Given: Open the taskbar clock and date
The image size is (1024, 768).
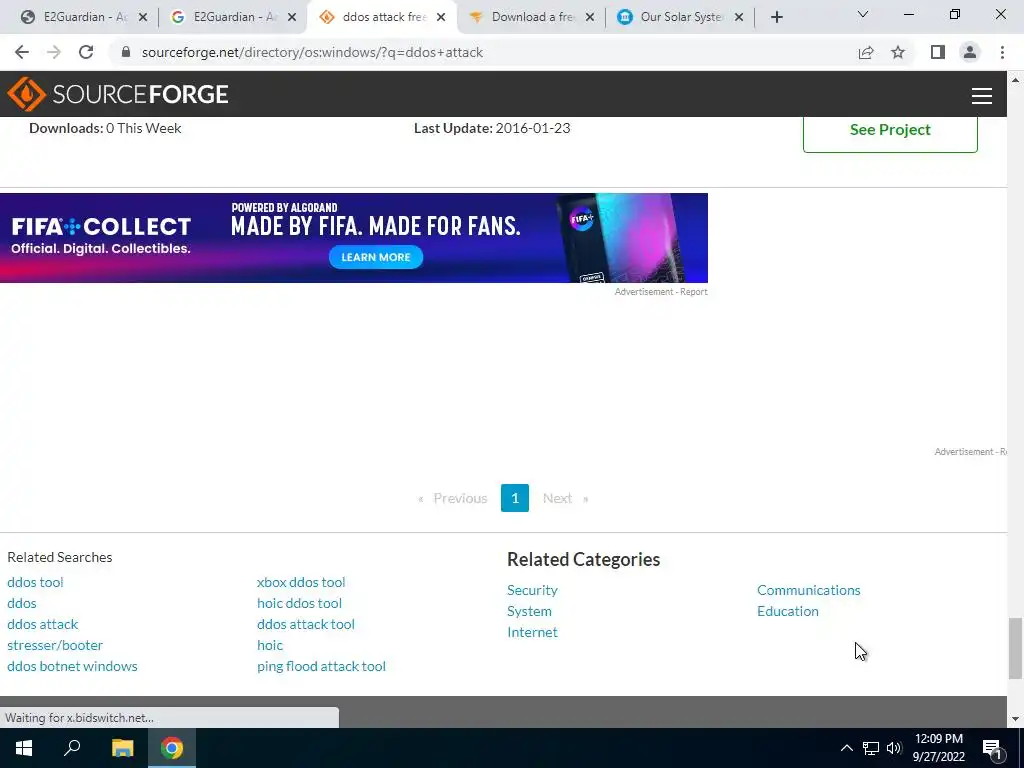Looking at the screenshot, I should (938, 748).
